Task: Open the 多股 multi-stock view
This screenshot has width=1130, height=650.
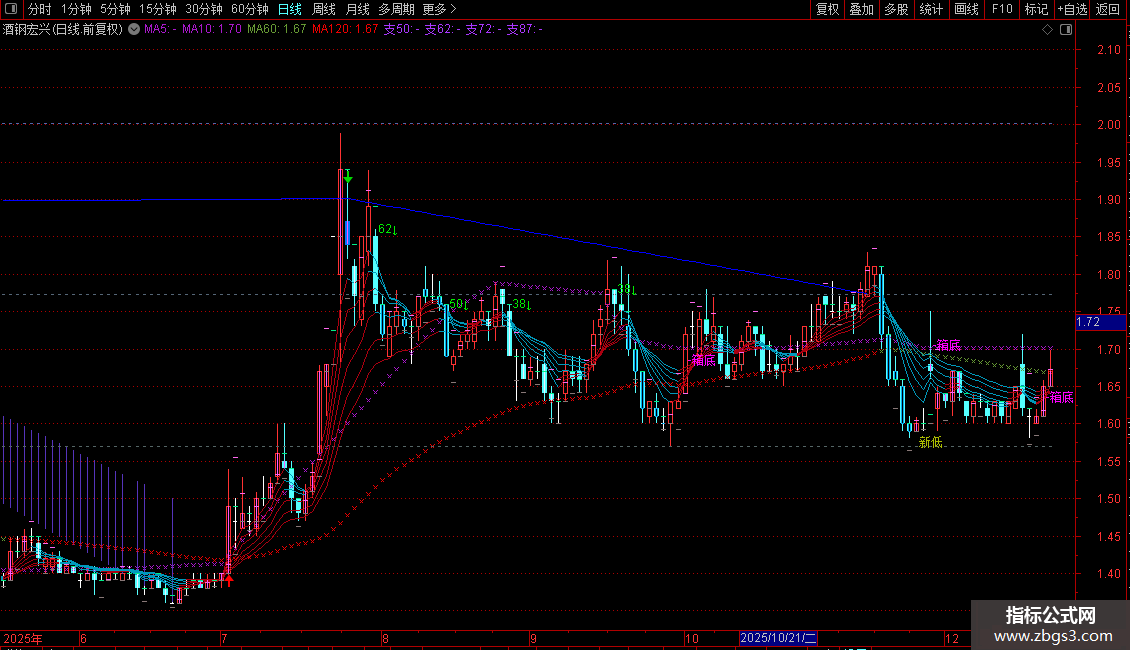Action: [896, 9]
